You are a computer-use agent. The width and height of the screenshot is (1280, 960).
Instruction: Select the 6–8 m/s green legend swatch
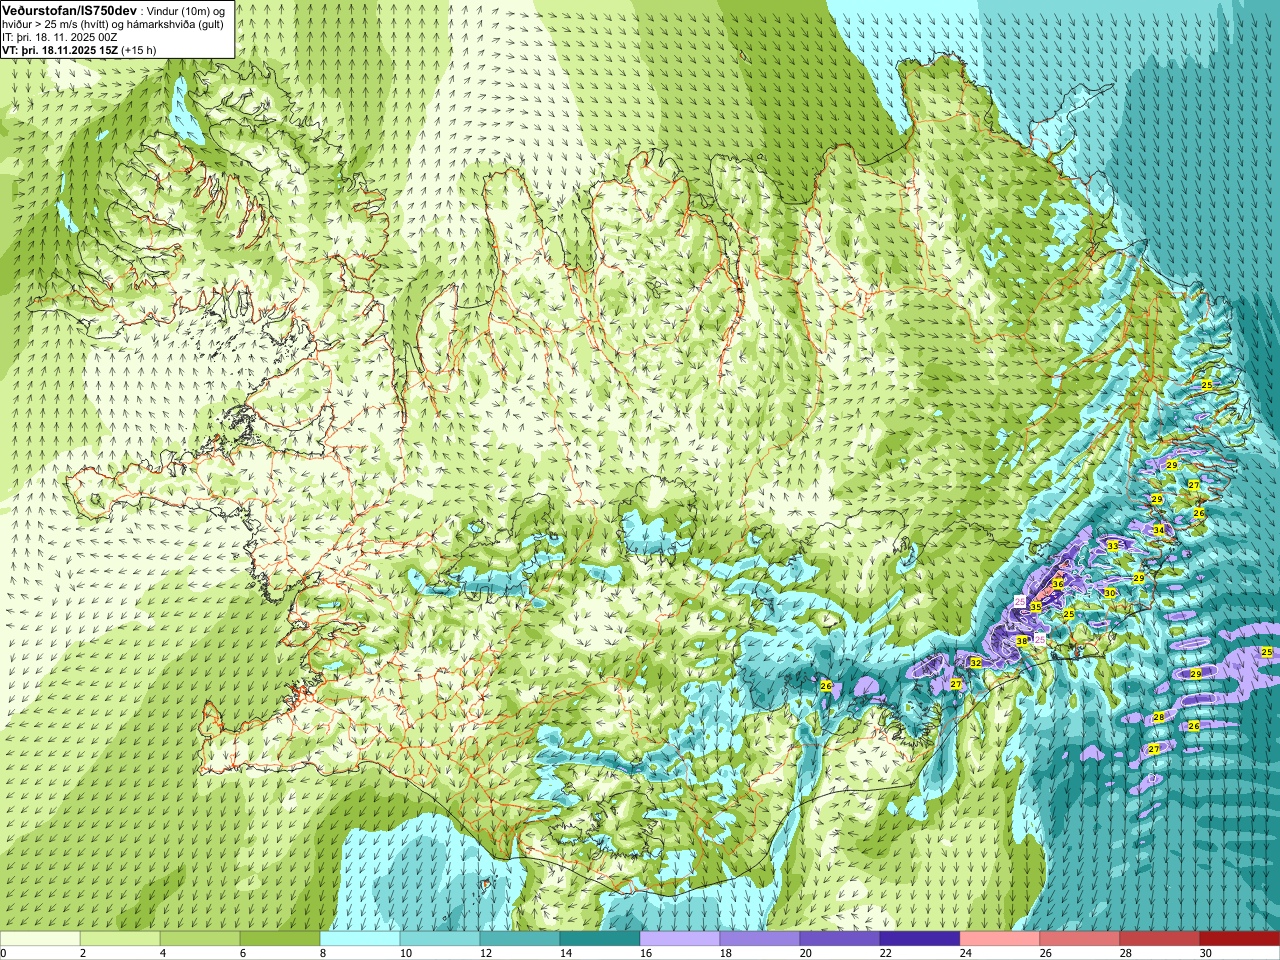(x=280, y=939)
